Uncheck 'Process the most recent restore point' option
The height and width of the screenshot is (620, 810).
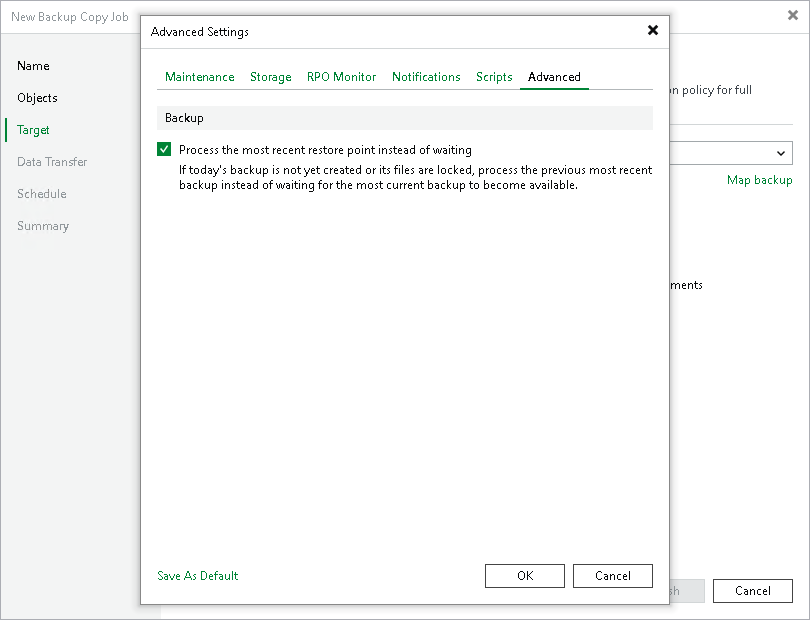(164, 148)
